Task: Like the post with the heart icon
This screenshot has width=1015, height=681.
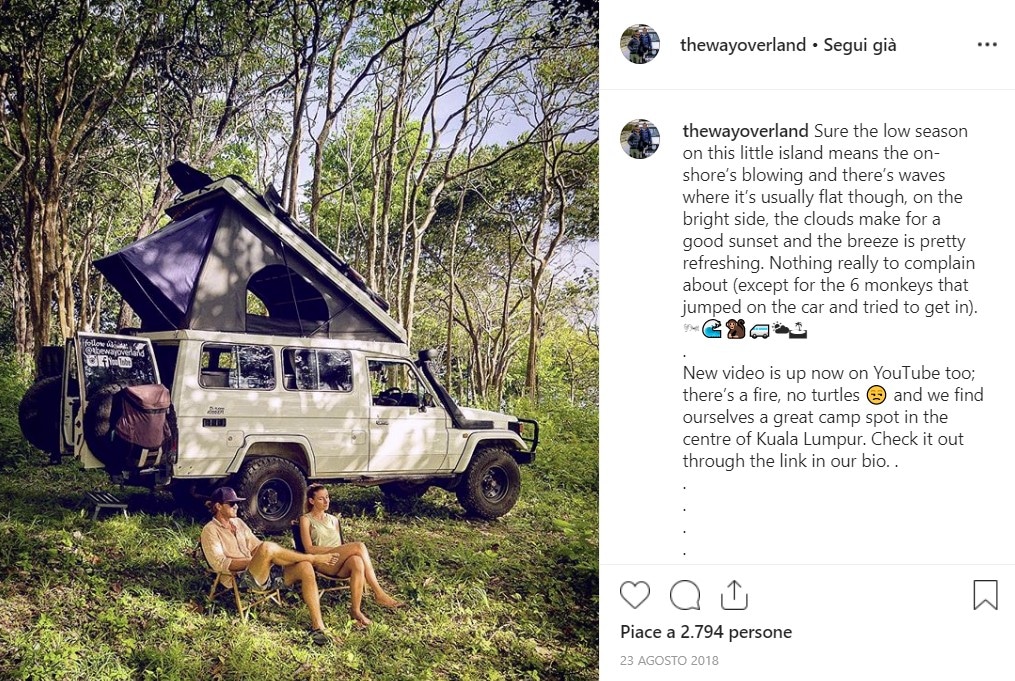Action: click(x=634, y=594)
